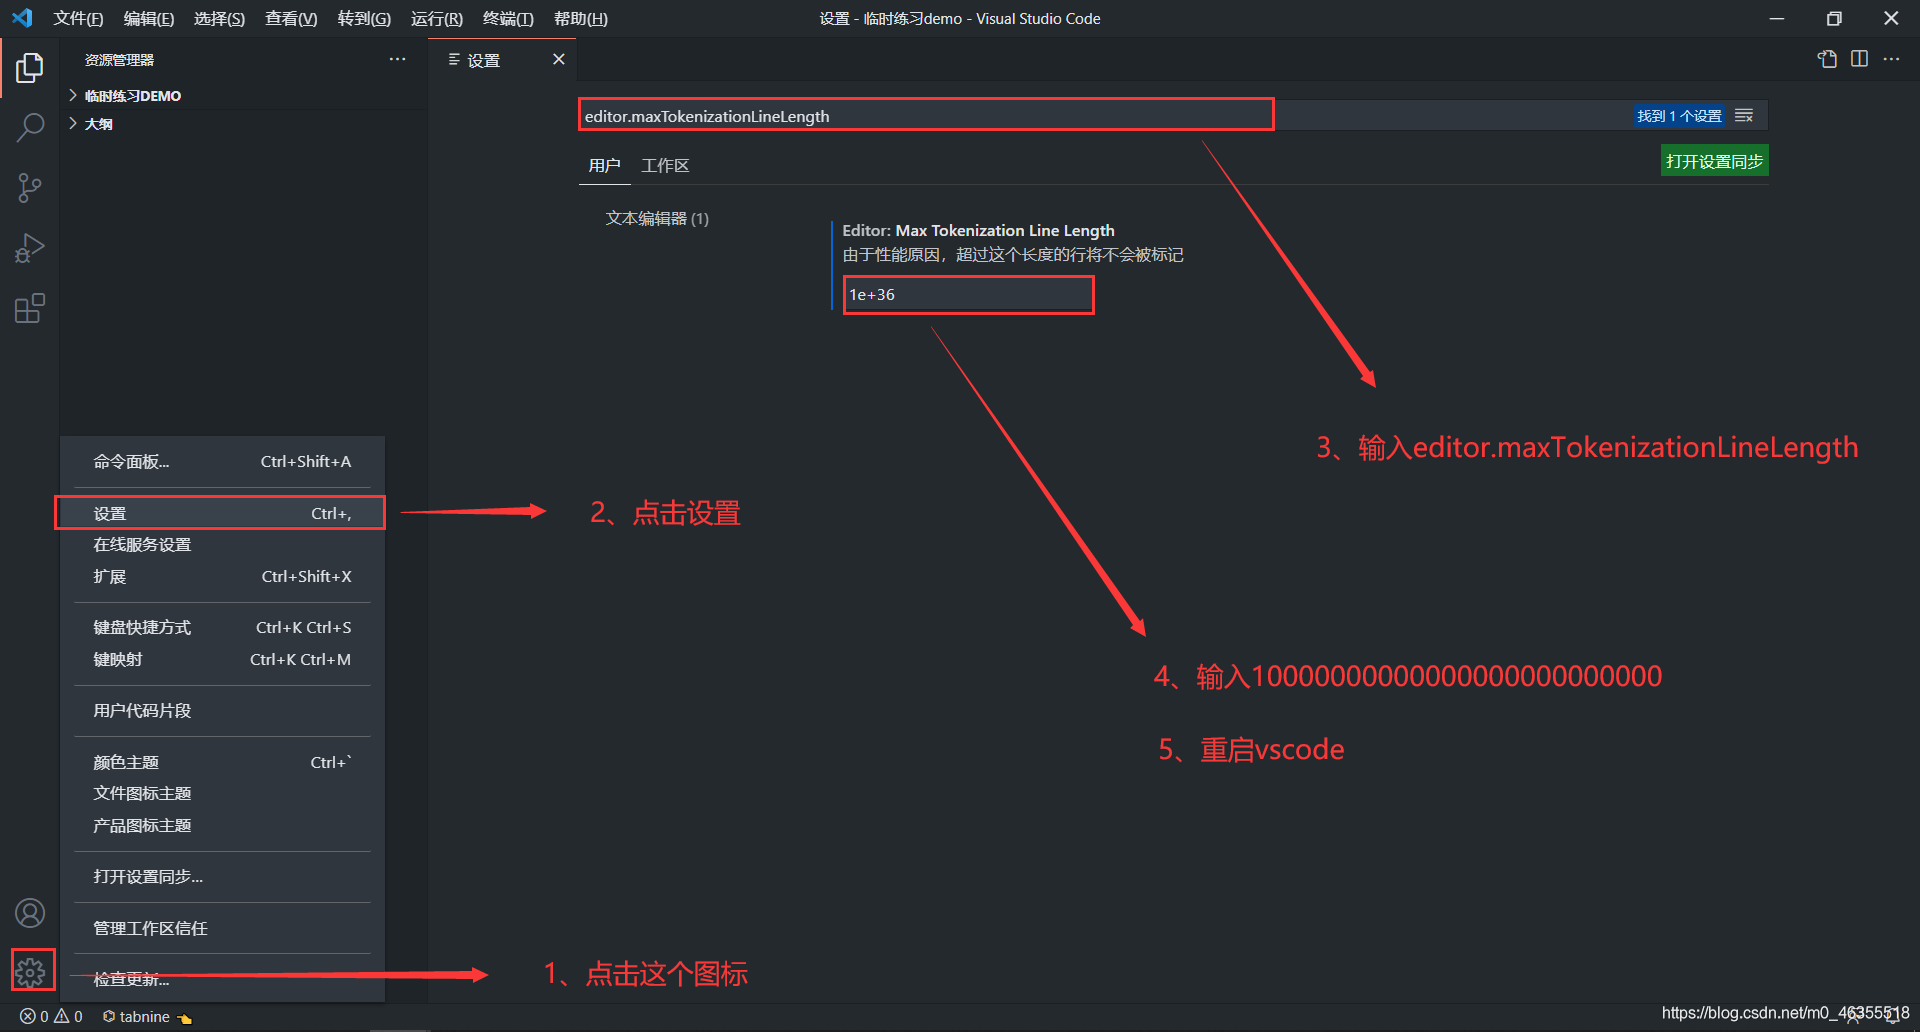Open the 编辑(E) menu
Image resolution: width=1920 pixels, height=1032 pixels.
149,18
